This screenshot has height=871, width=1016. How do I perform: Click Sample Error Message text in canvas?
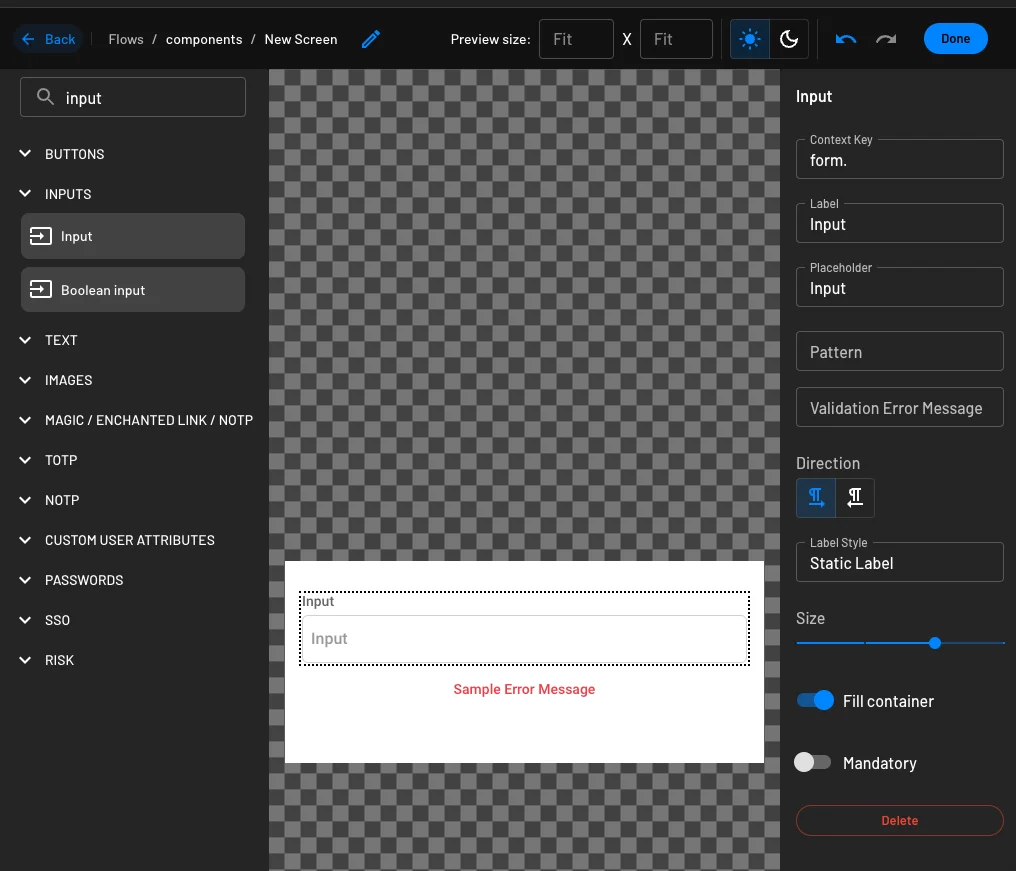pyautogui.click(x=524, y=689)
